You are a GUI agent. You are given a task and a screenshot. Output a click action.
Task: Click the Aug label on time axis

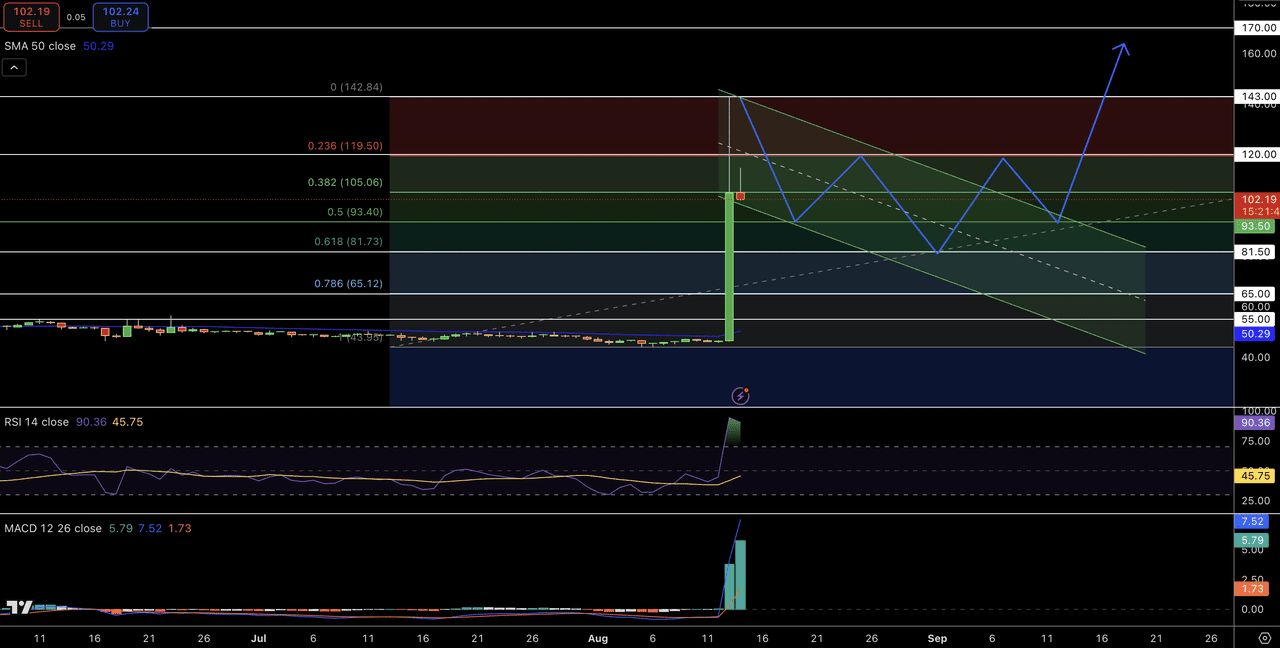click(x=598, y=637)
